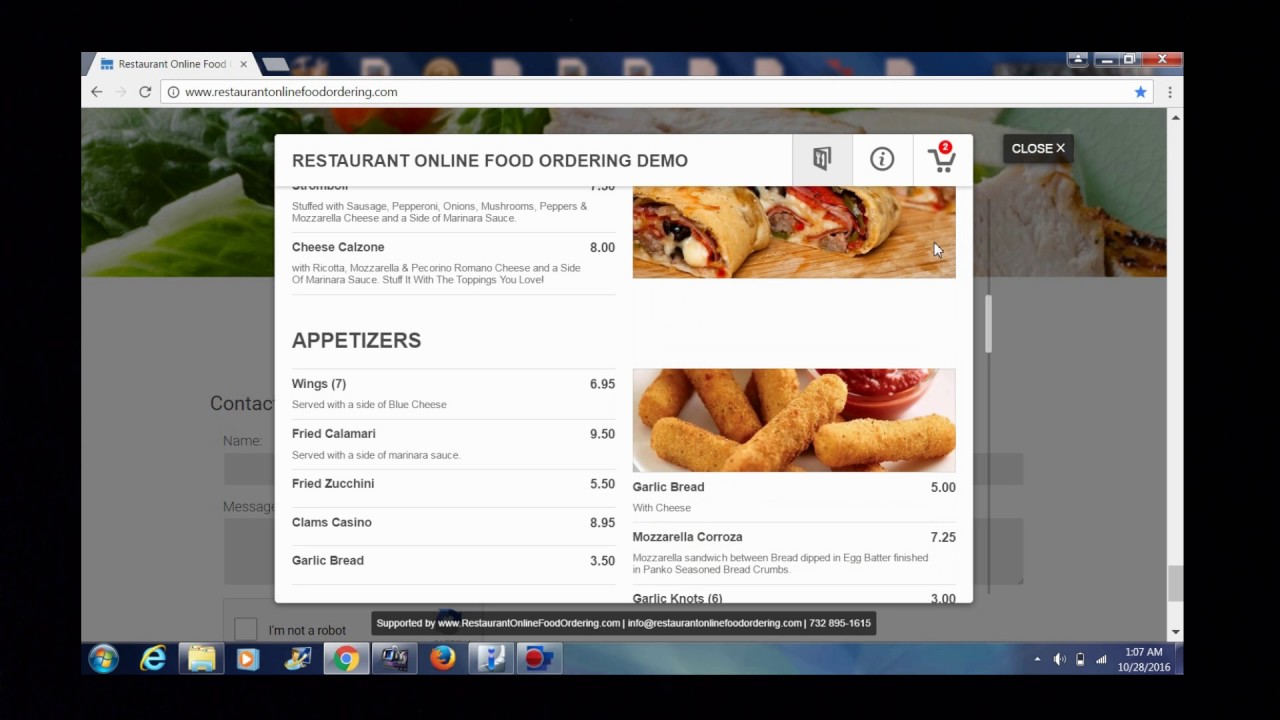Click the mozzarella sticks appetizer photo
Viewport: 1280px width, 720px height.
794,420
